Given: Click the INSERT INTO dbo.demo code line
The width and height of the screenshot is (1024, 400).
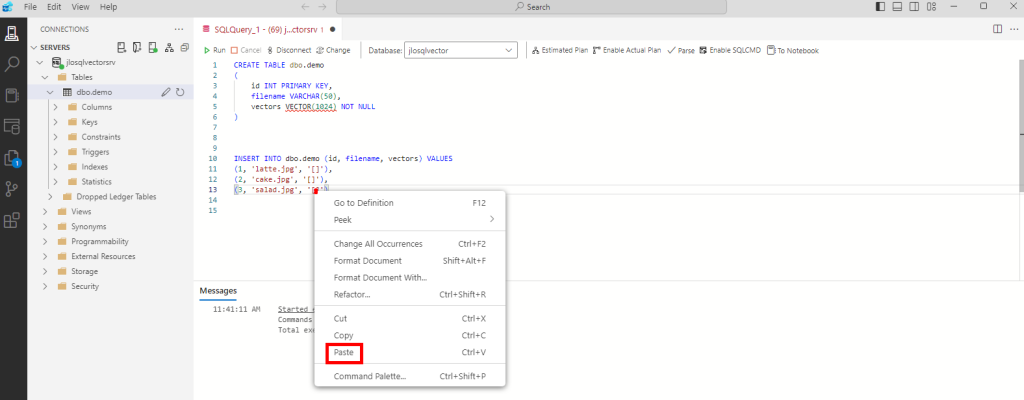Looking at the screenshot, I should tap(343, 159).
